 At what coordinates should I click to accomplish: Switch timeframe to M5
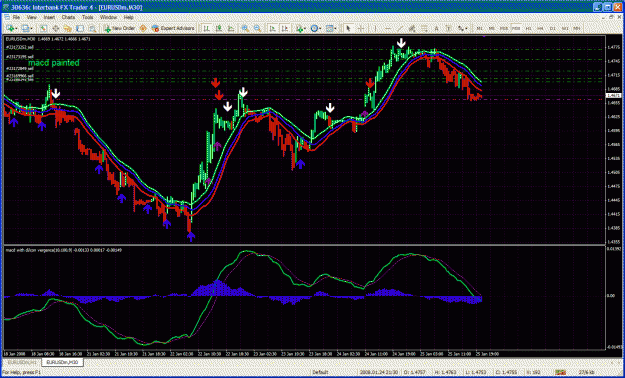(x=491, y=28)
